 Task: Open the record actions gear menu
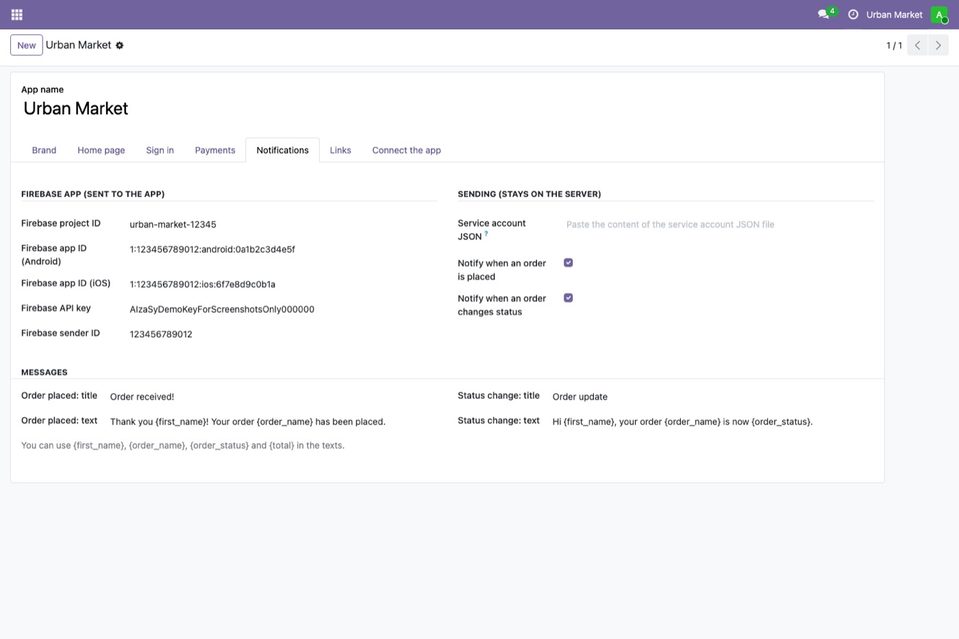120,45
